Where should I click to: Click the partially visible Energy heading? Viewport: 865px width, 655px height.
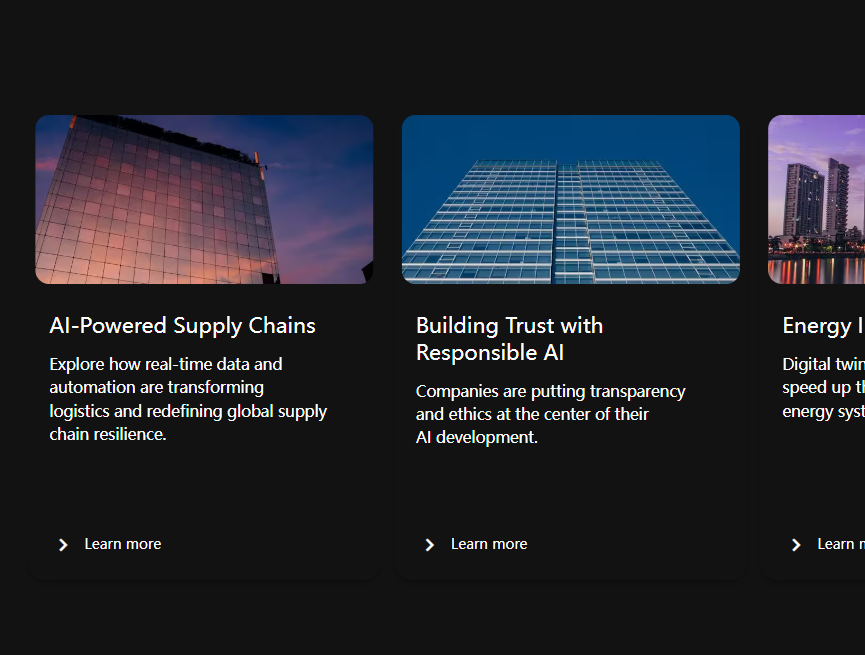click(x=824, y=326)
